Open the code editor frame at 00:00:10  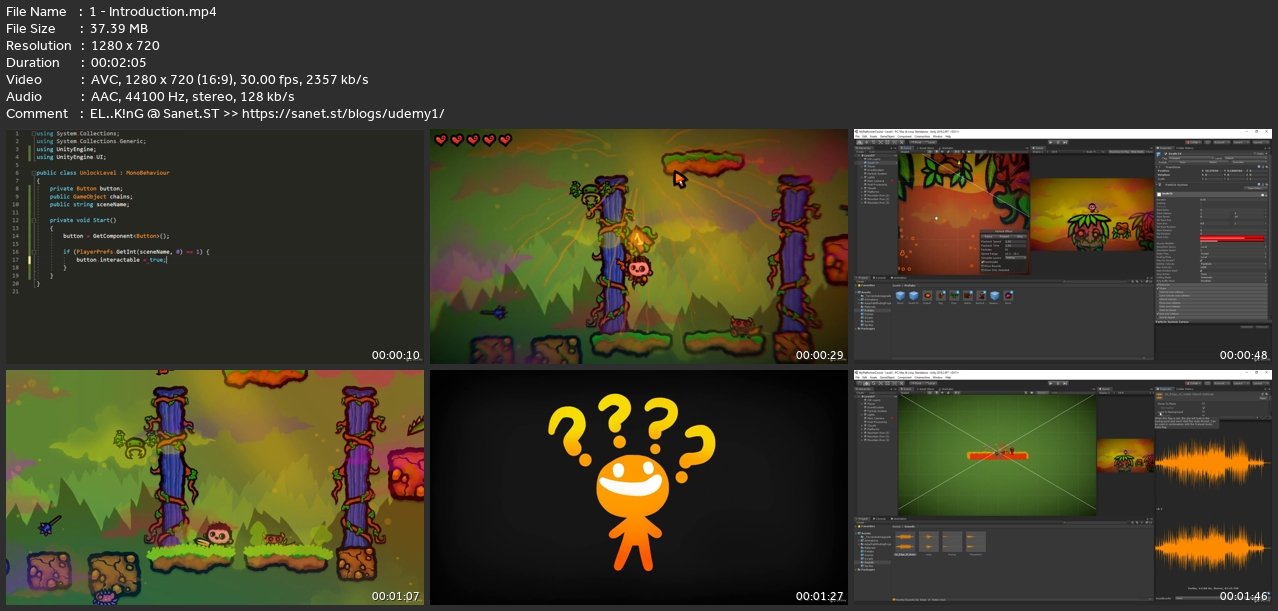[x=215, y=246]
